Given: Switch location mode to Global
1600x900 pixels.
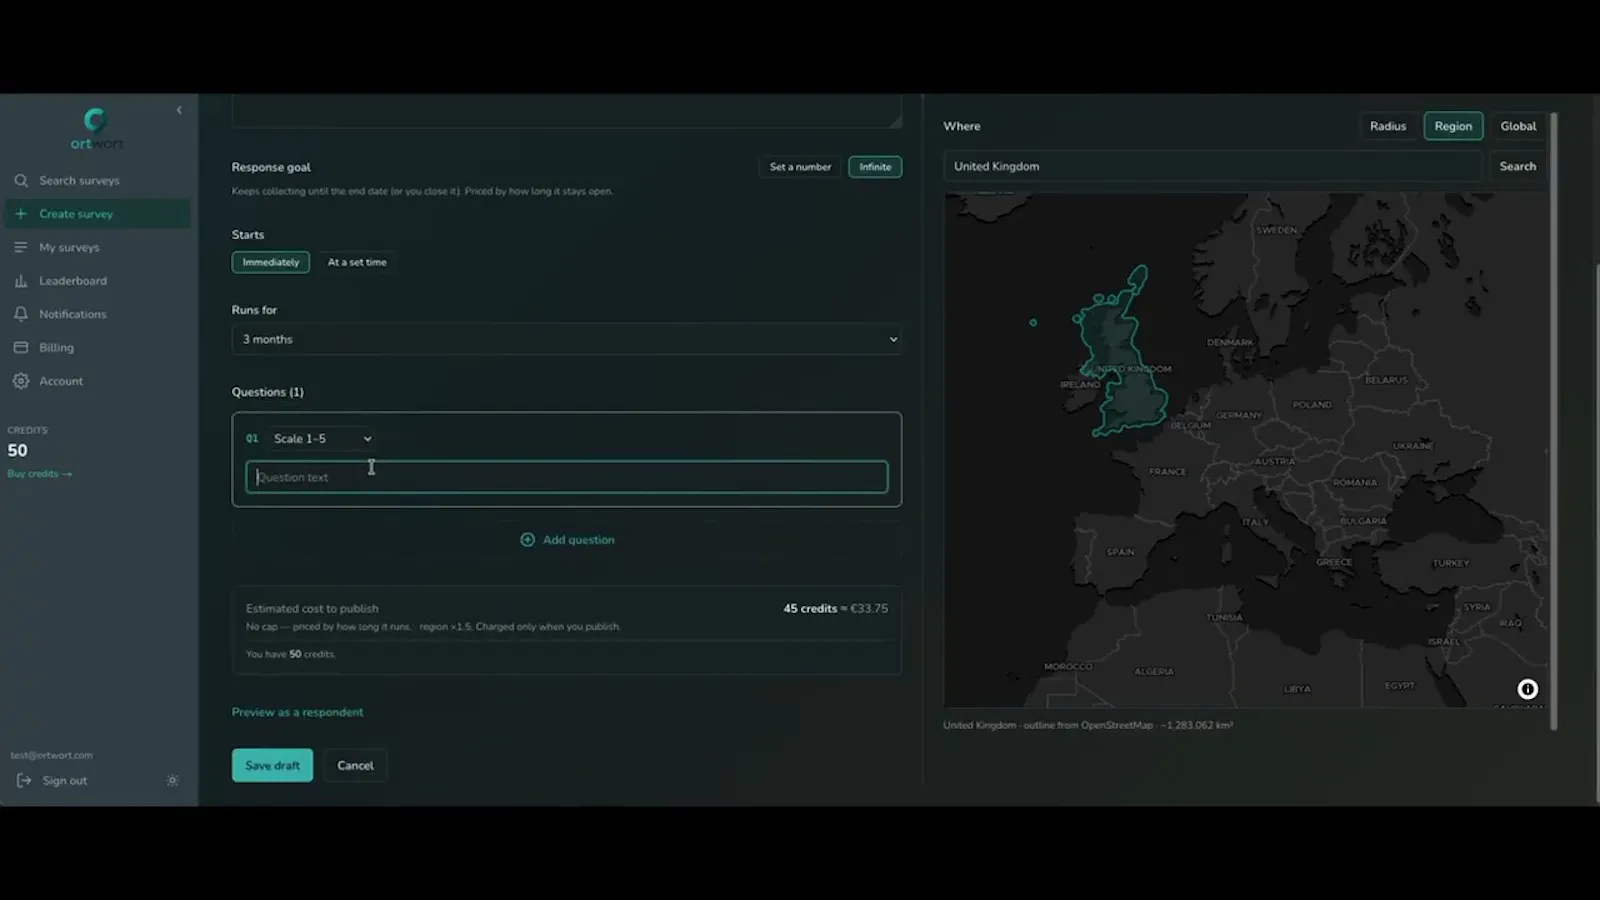Looking at the screenshot, I should (x=1518, y=126).
